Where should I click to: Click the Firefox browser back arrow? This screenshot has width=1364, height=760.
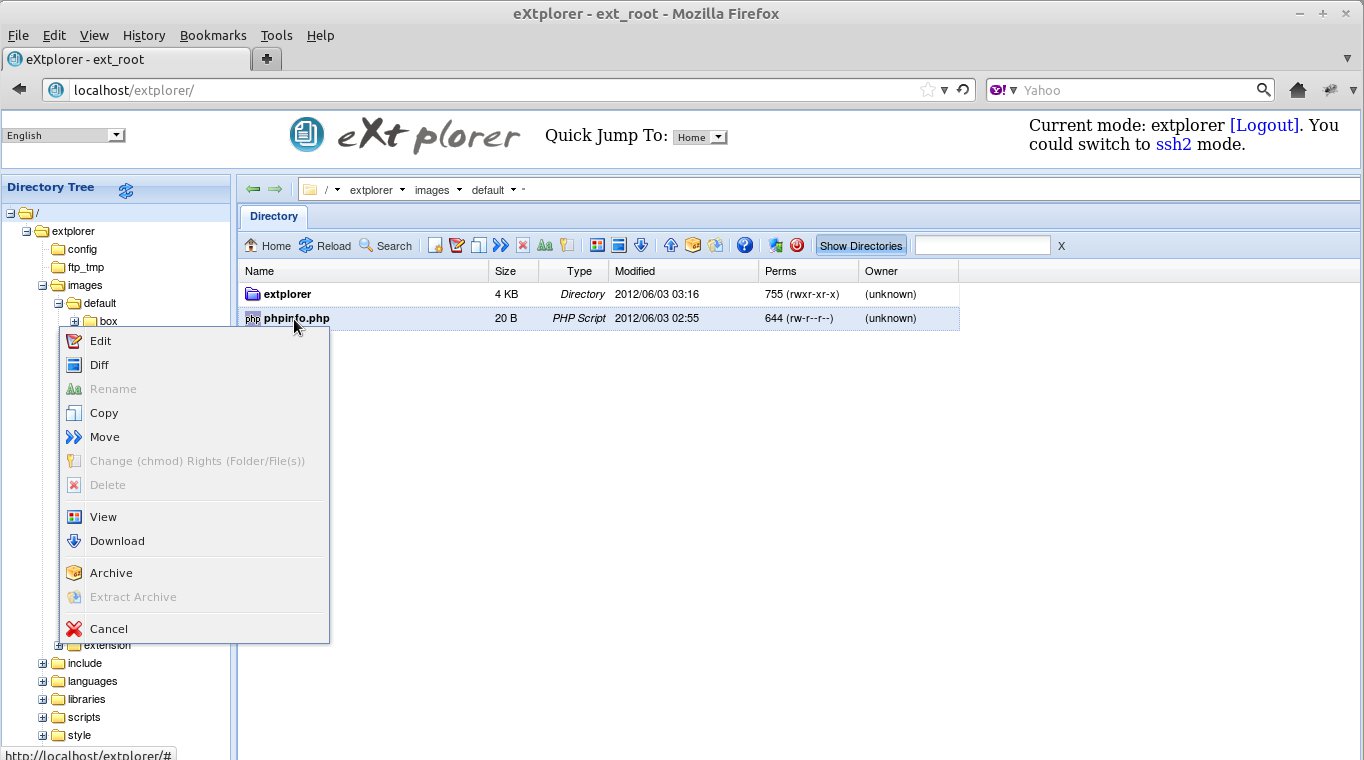[19, 89]
